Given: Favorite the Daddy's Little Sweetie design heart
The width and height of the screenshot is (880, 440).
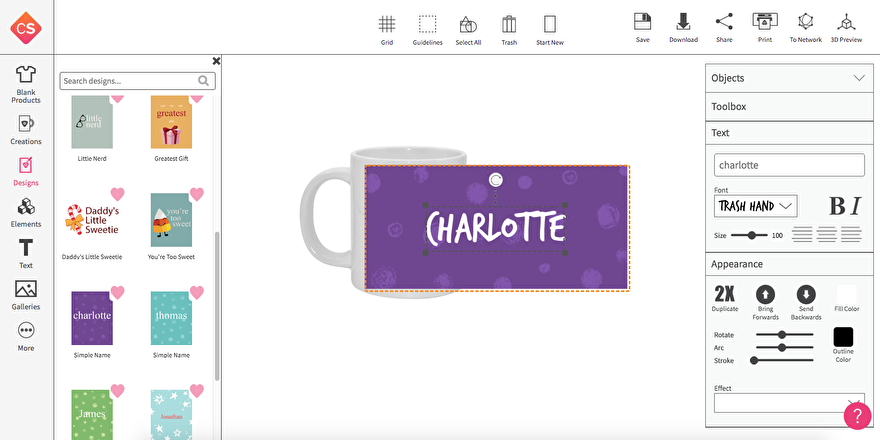Looking at the screenshot, I should [x=117, y=194].
